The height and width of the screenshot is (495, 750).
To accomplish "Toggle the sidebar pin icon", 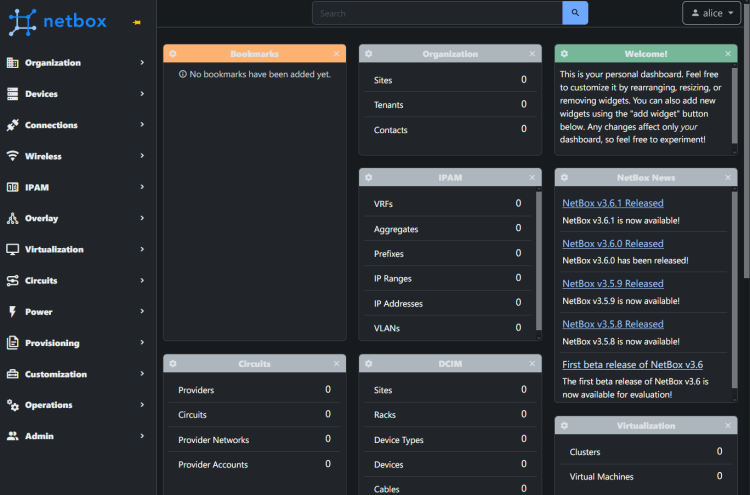I will click(x=137, y=22).
